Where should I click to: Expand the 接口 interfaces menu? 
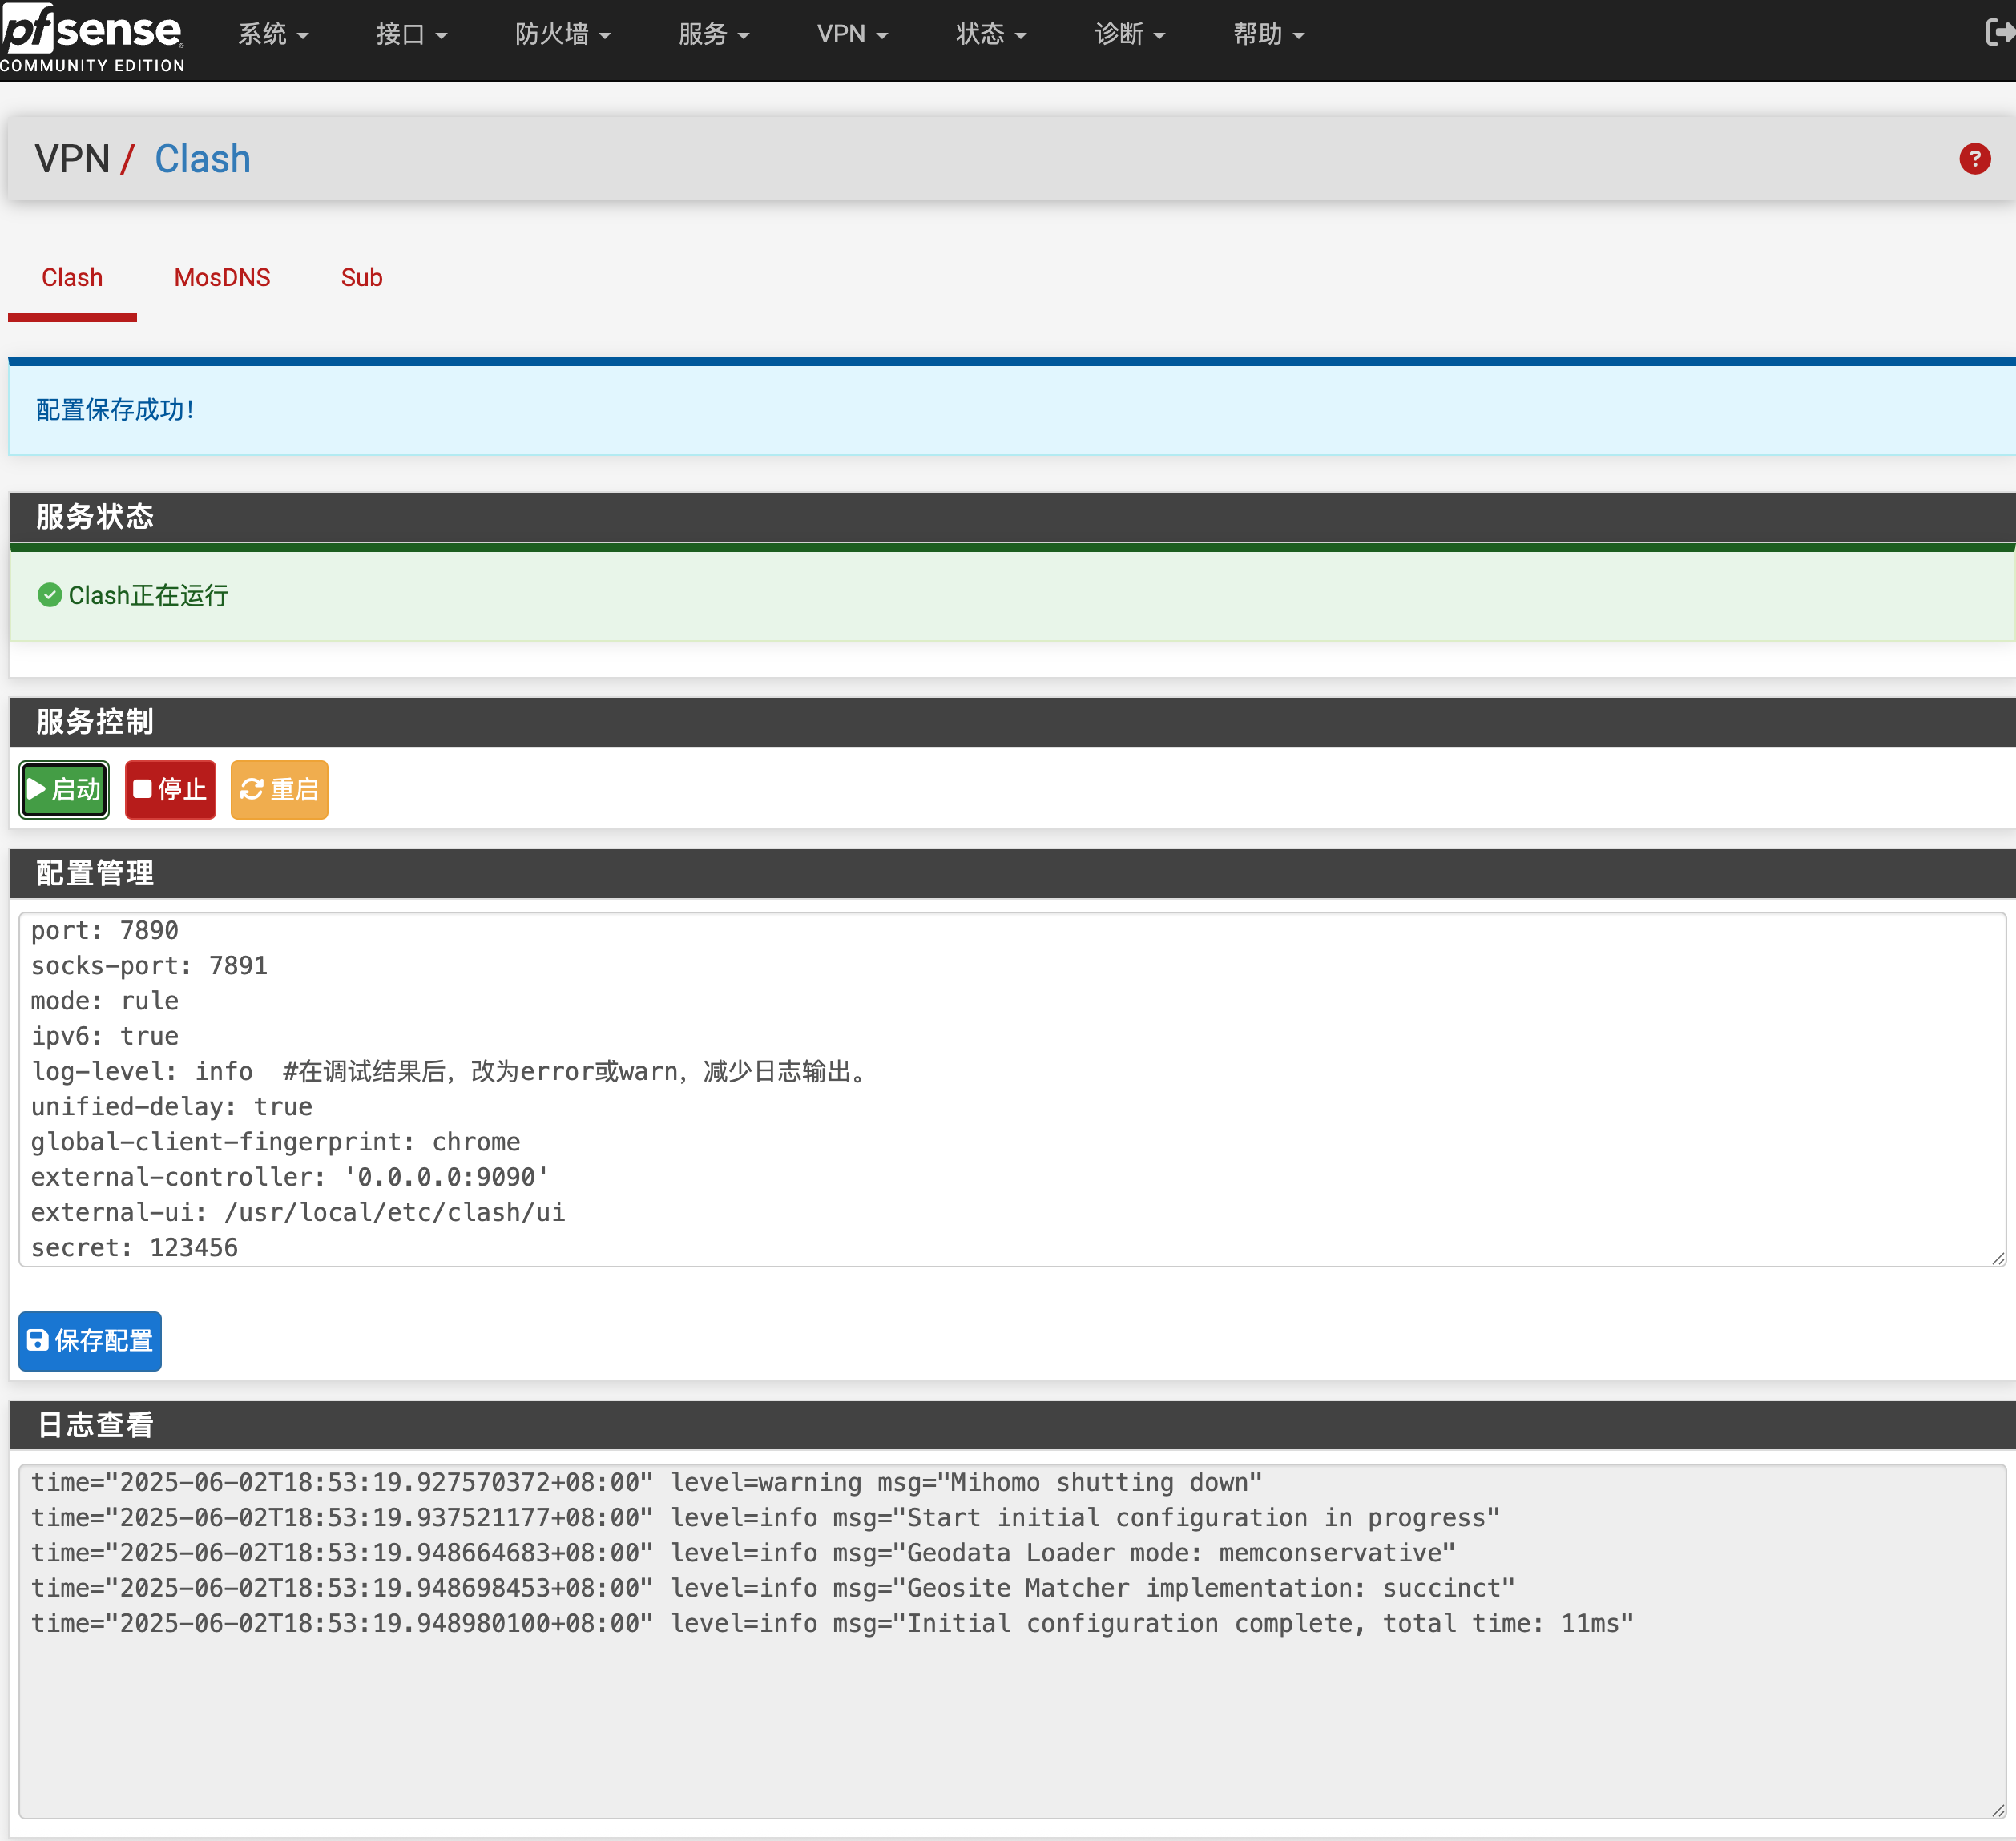click(411, 34)
